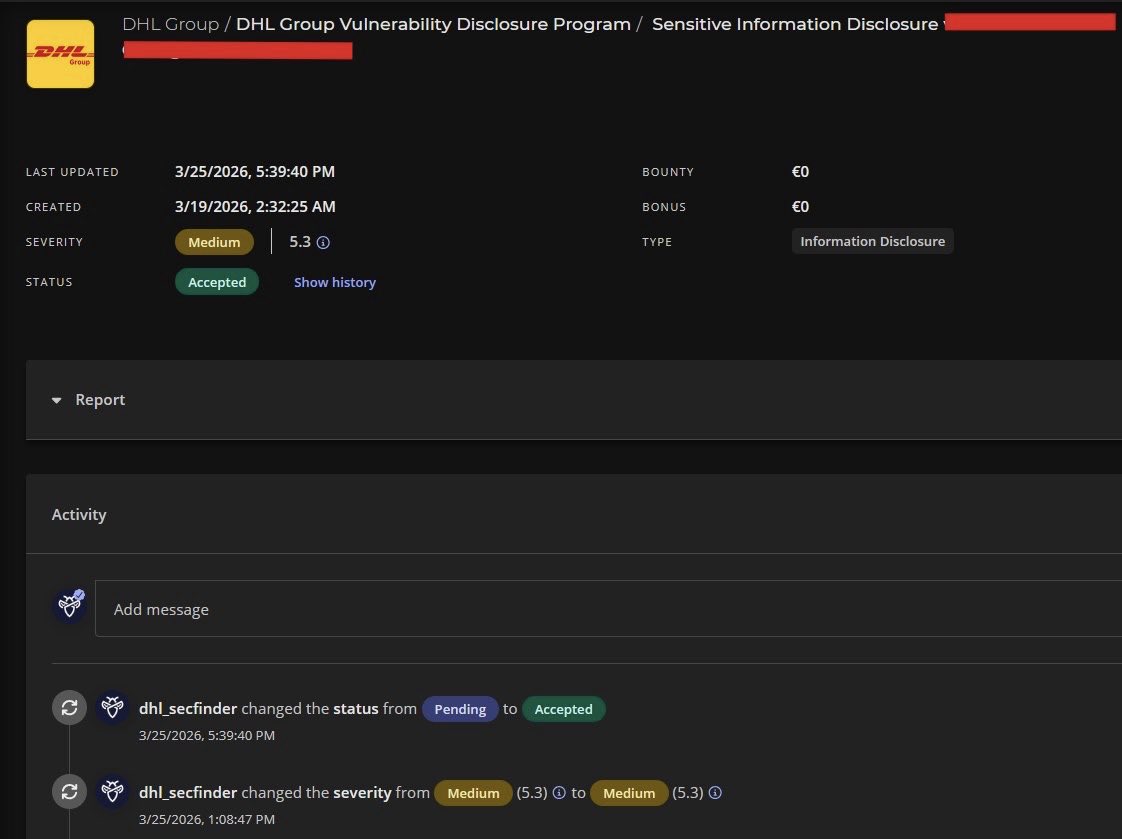Image resolution: width=1122 pixels, height=839 pixels.
Task: Click timestamp 3/25/2026, 1:08:47 PM
Action: pos(207,819)
